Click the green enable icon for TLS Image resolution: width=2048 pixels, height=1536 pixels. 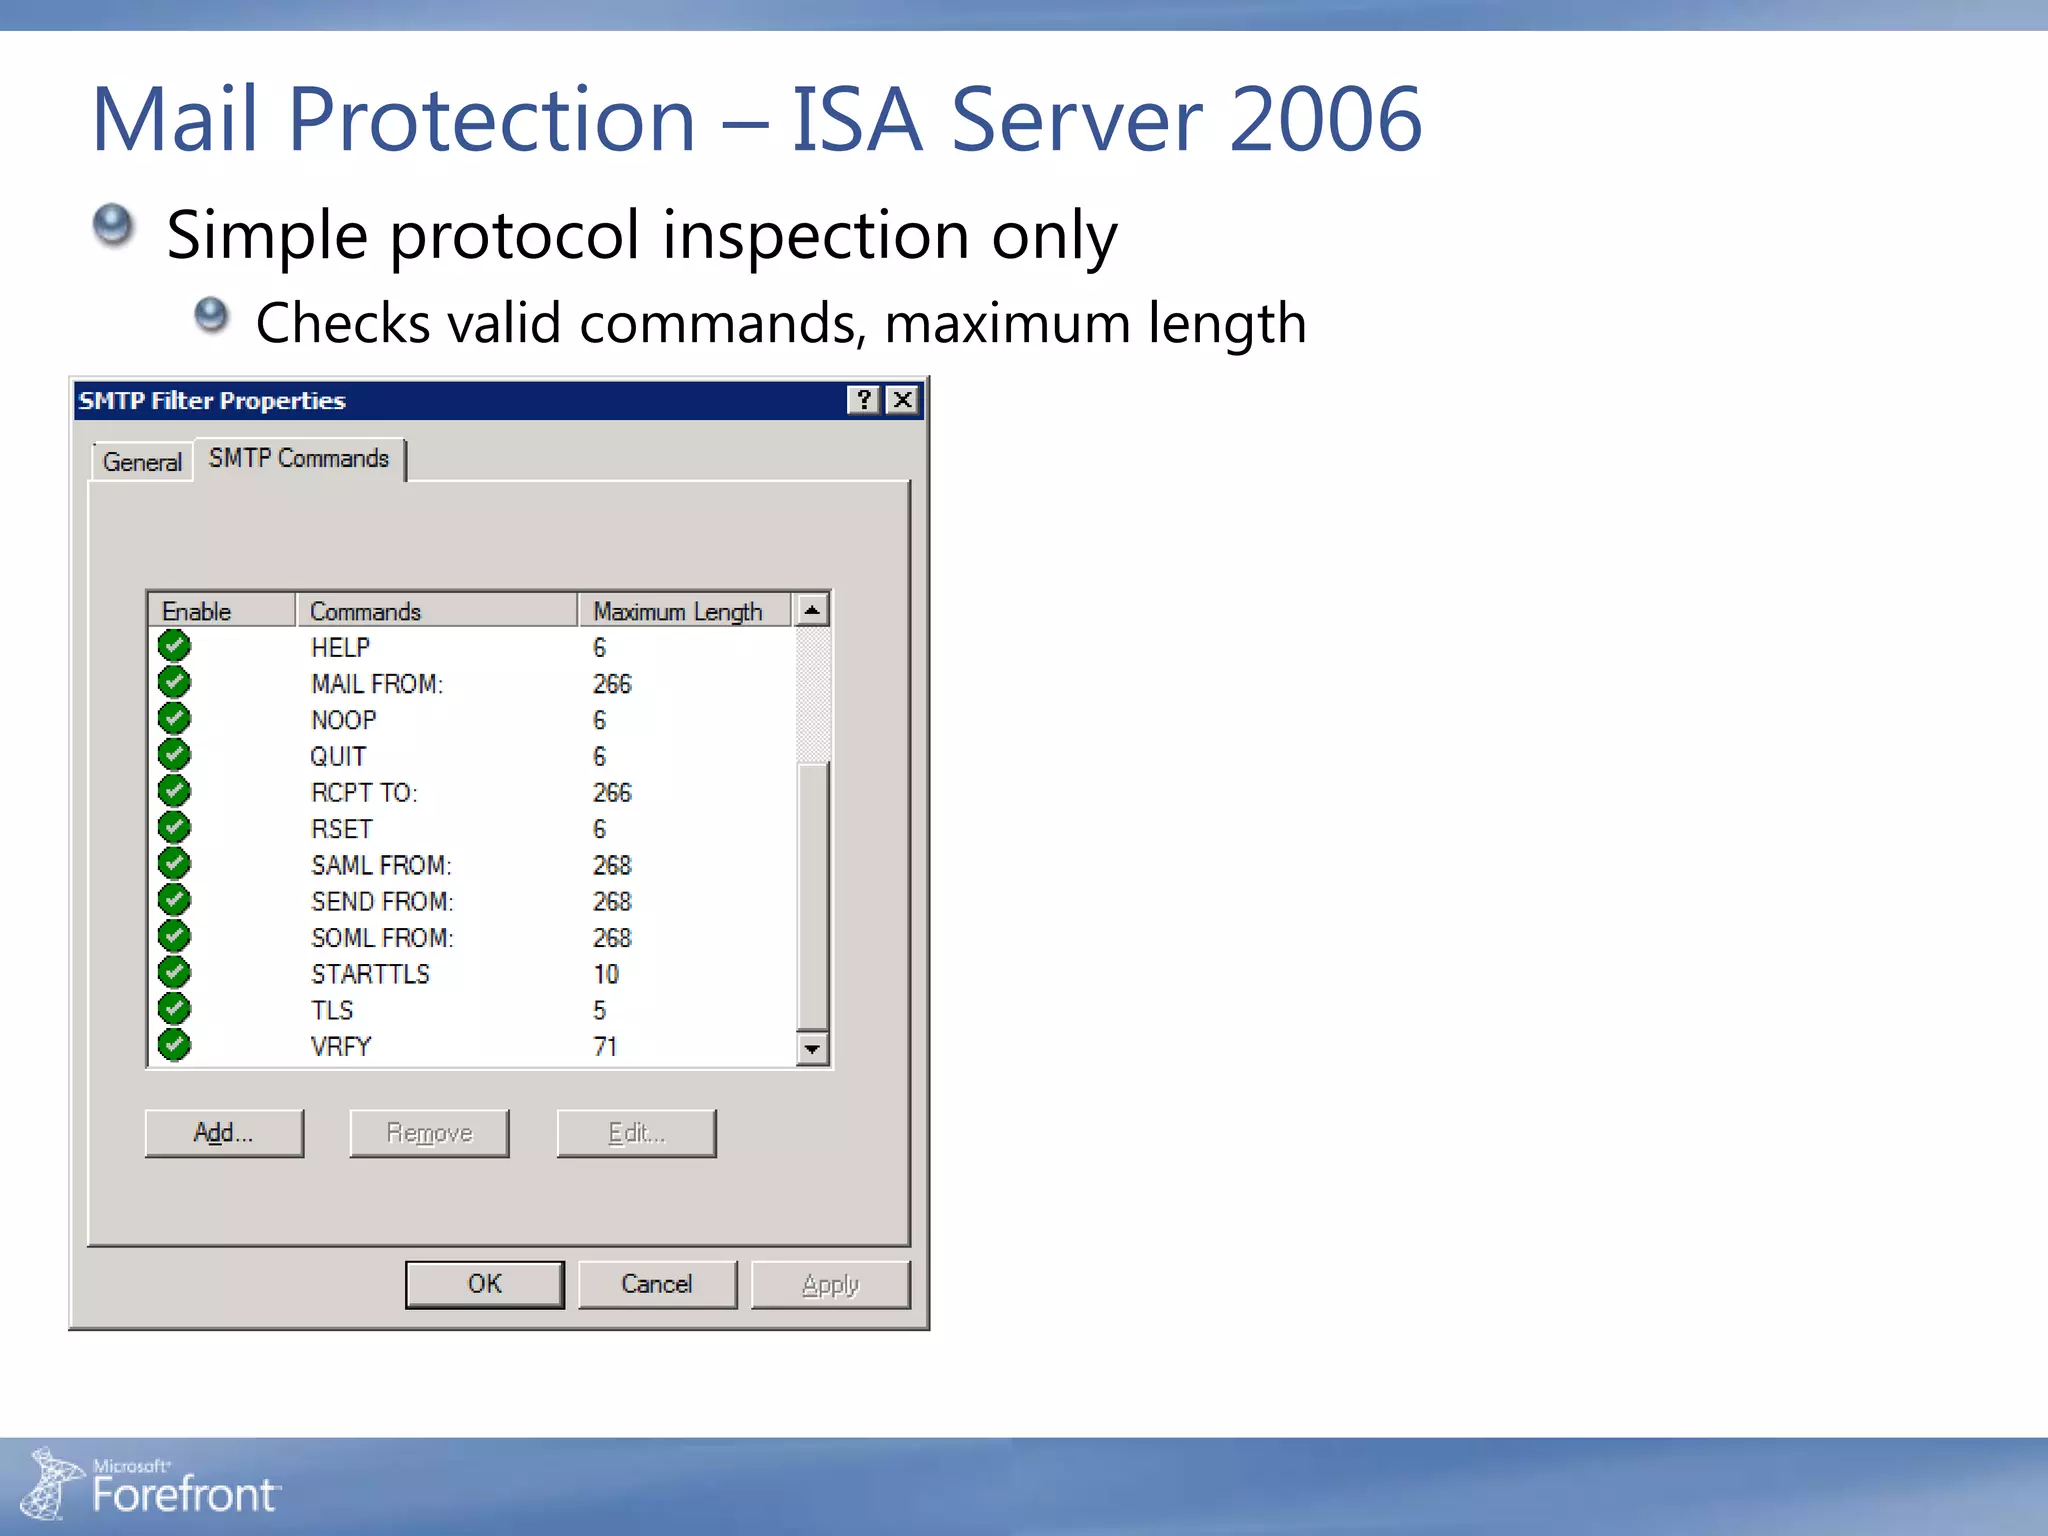174,1008
